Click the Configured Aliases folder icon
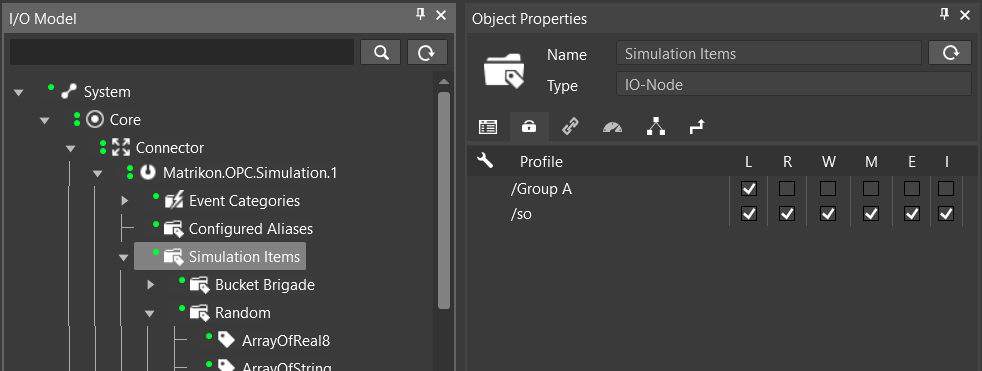The width and height of the screenshot is (982, 371). (x=173, y=229)
